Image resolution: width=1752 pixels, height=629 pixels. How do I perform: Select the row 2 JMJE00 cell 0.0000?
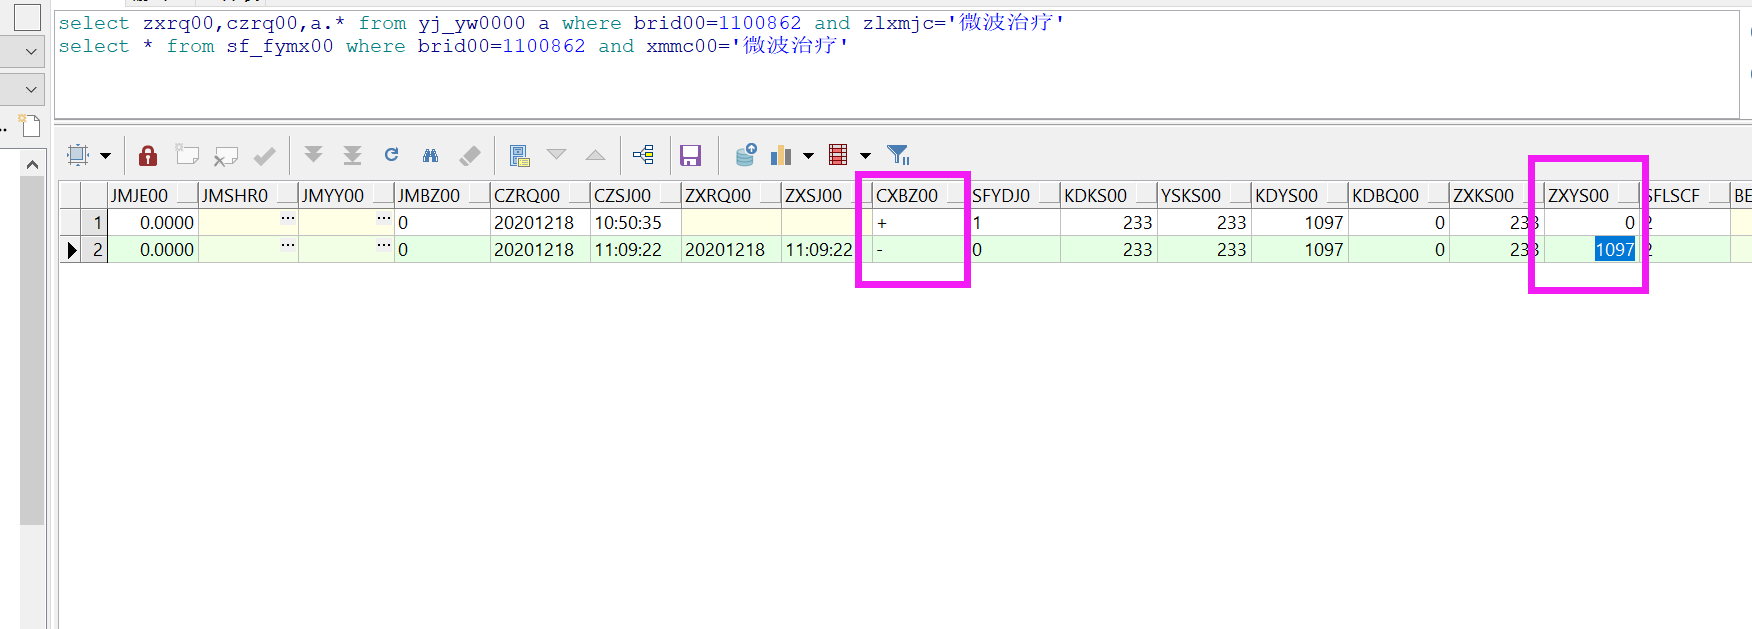(x=152, y=249)
